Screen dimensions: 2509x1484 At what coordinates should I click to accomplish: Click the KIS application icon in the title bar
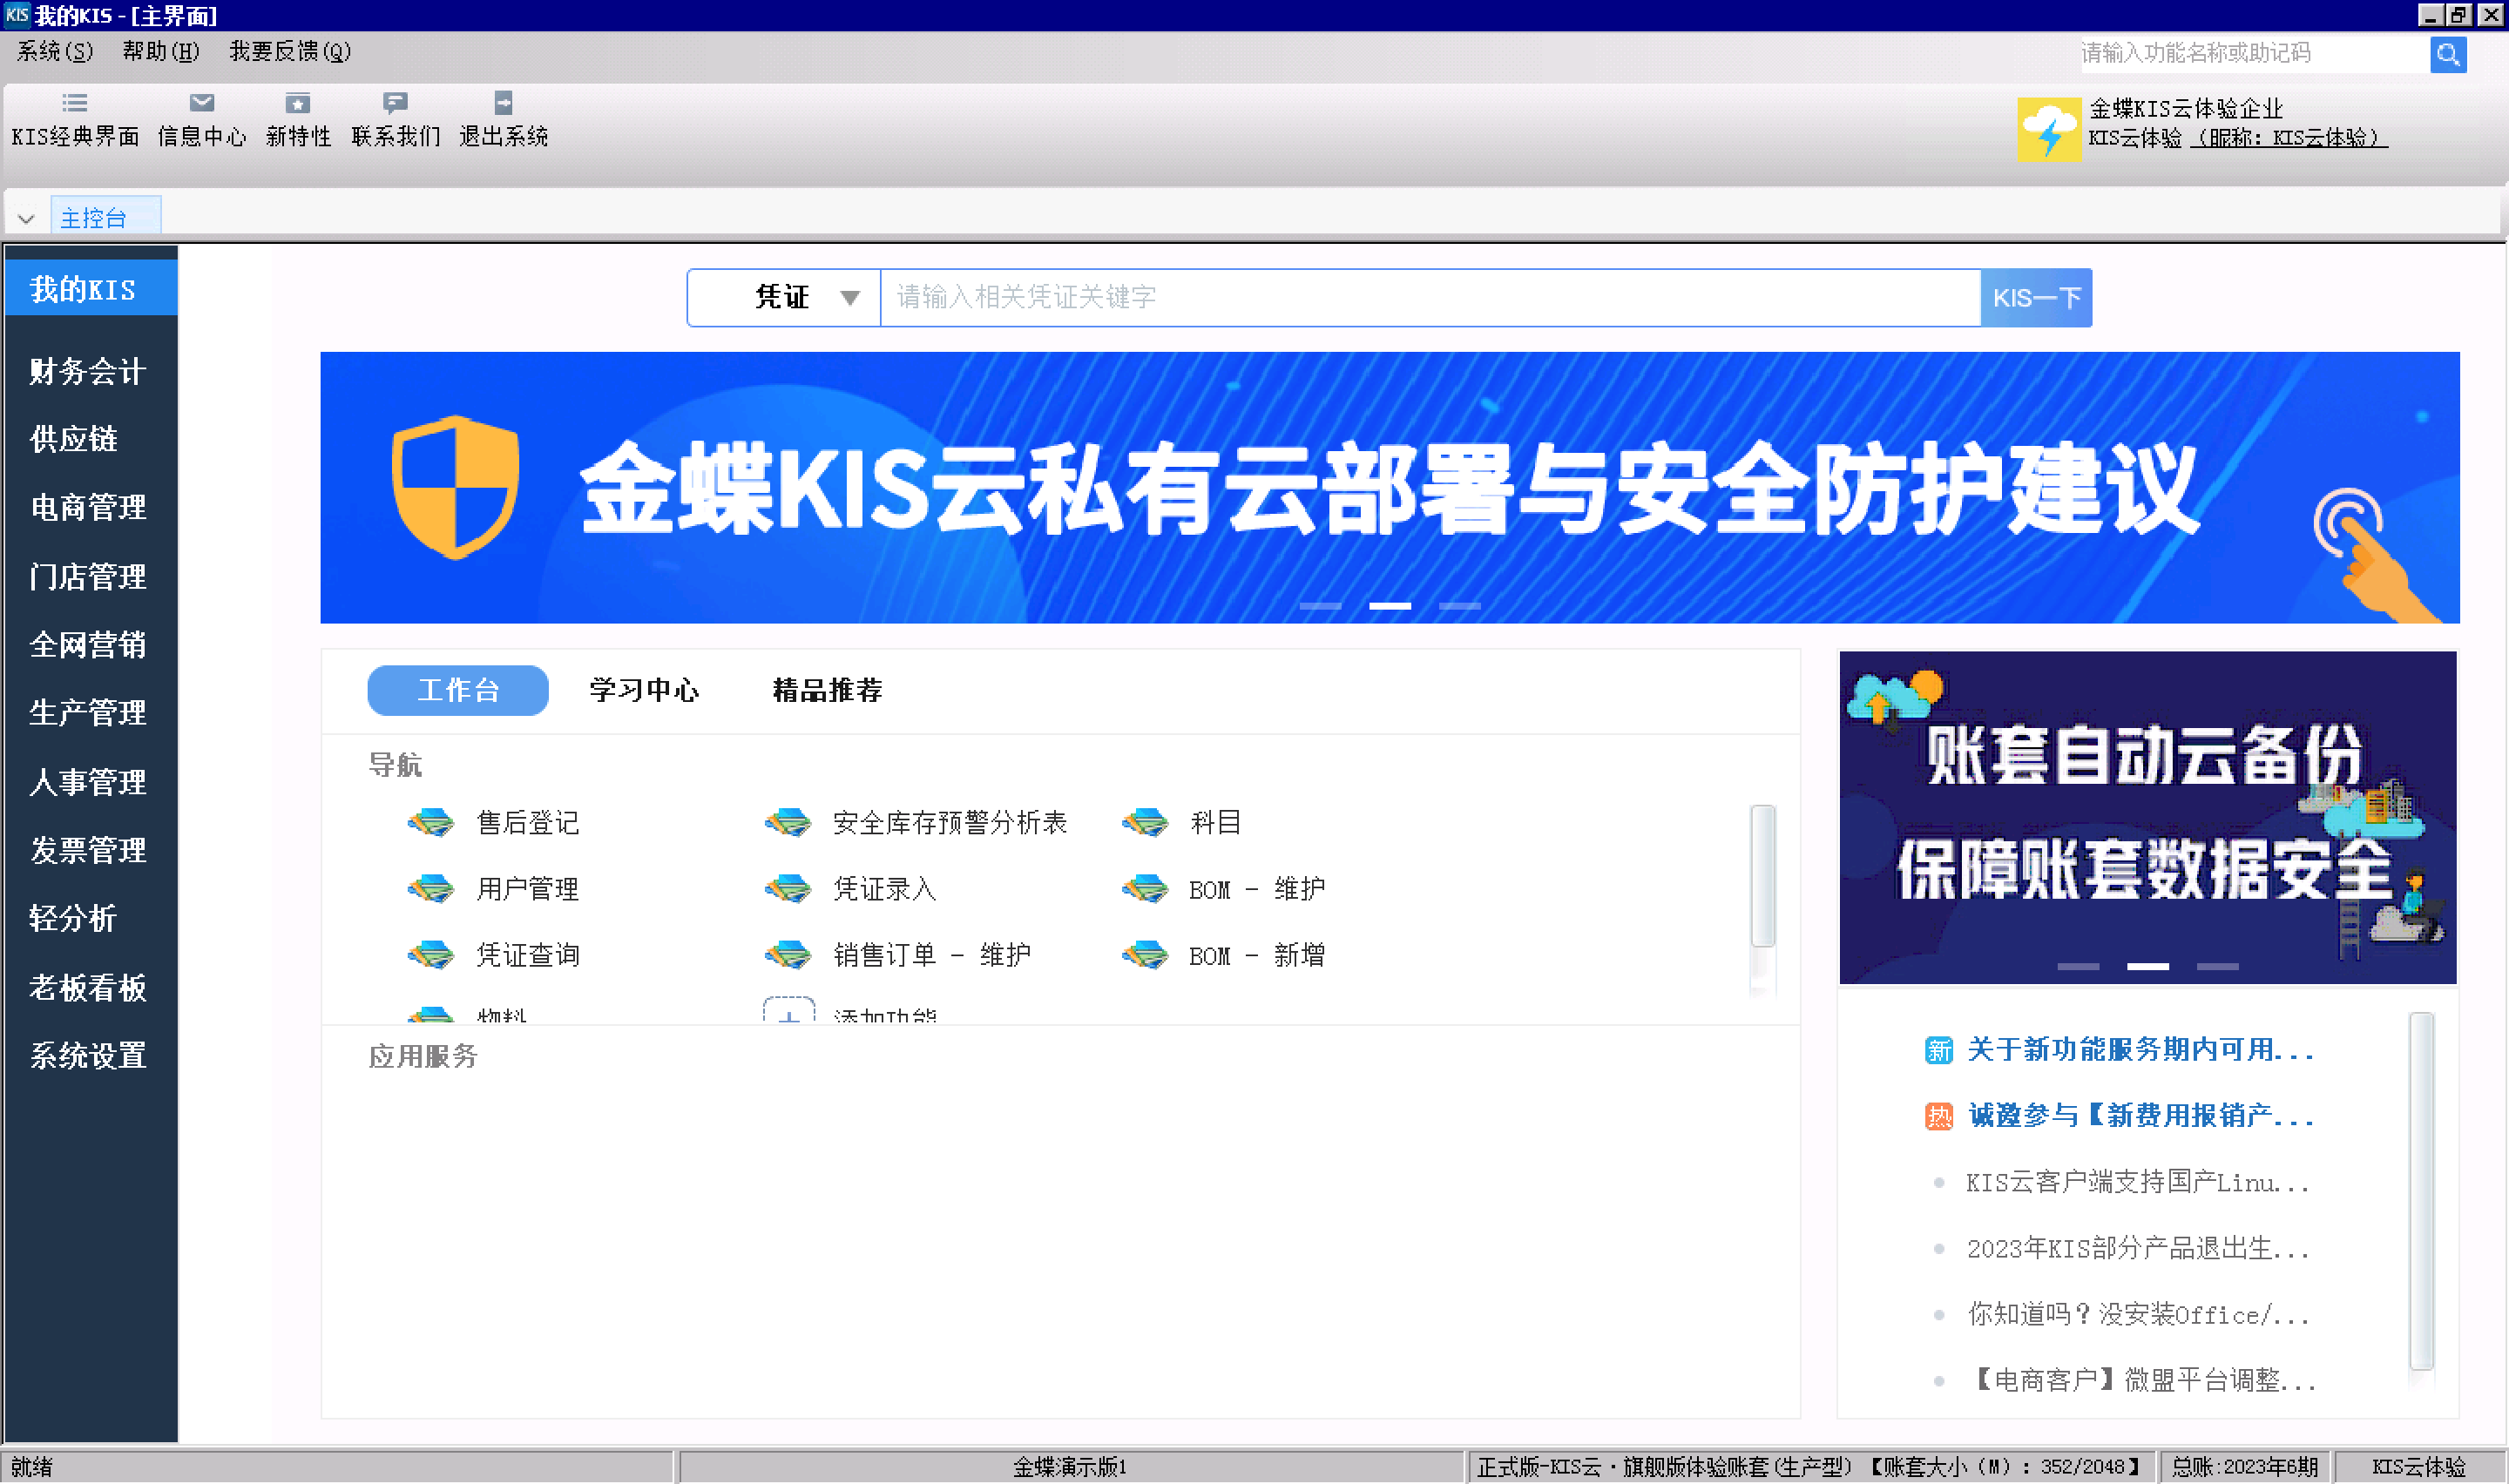coord(16,14)
